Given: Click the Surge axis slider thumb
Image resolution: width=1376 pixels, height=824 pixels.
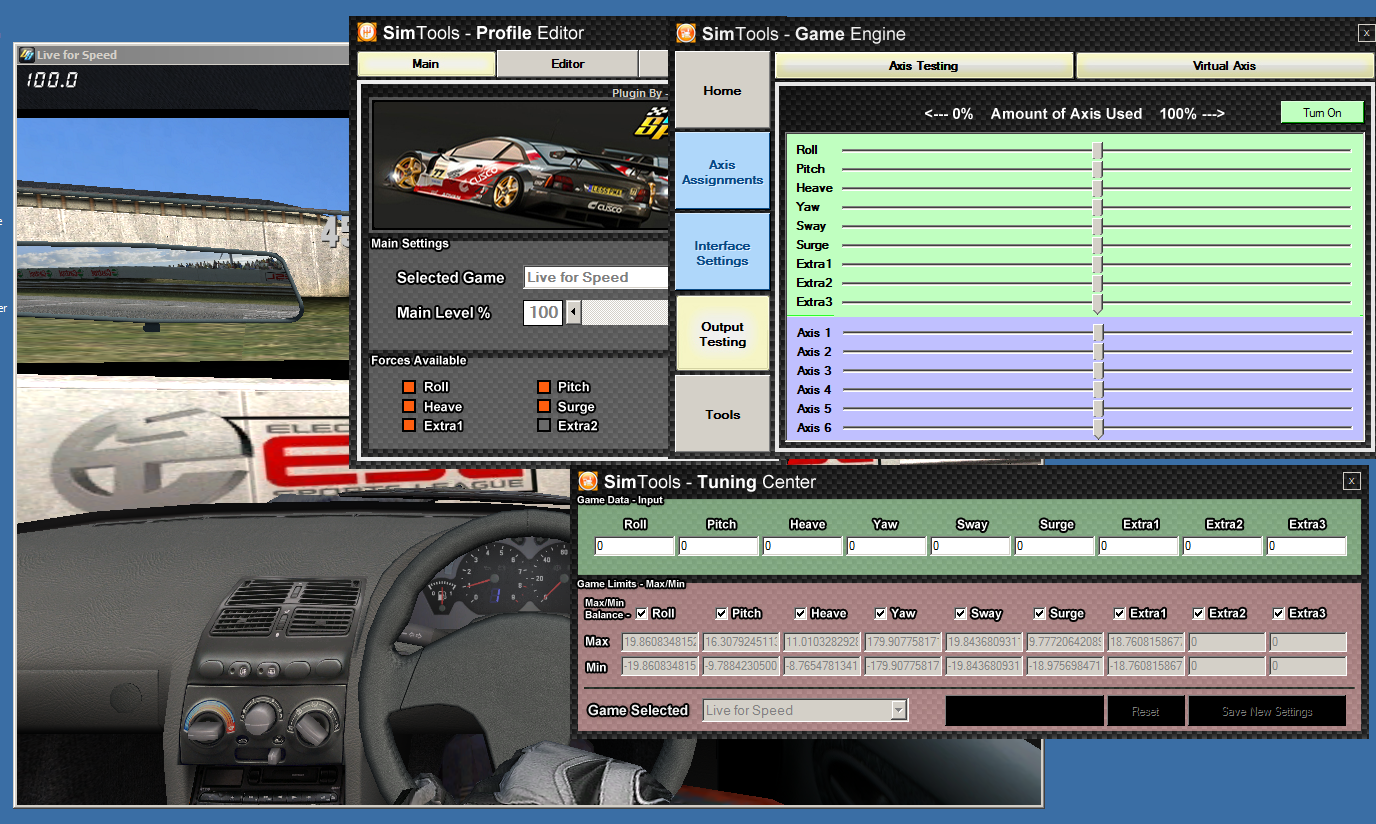Looking at the screenshot, I should tap(1097, 245).
